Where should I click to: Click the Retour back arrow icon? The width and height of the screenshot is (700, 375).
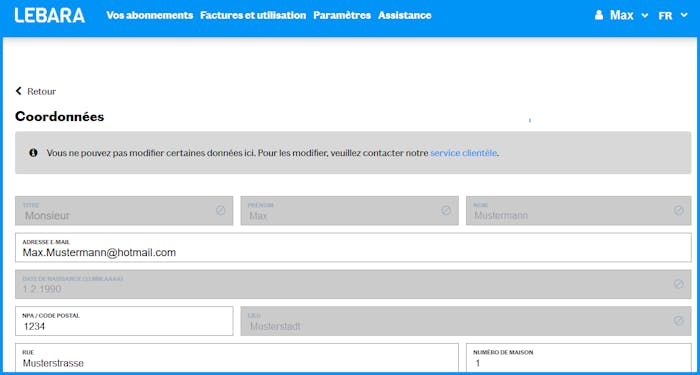[x=18, y=91]
